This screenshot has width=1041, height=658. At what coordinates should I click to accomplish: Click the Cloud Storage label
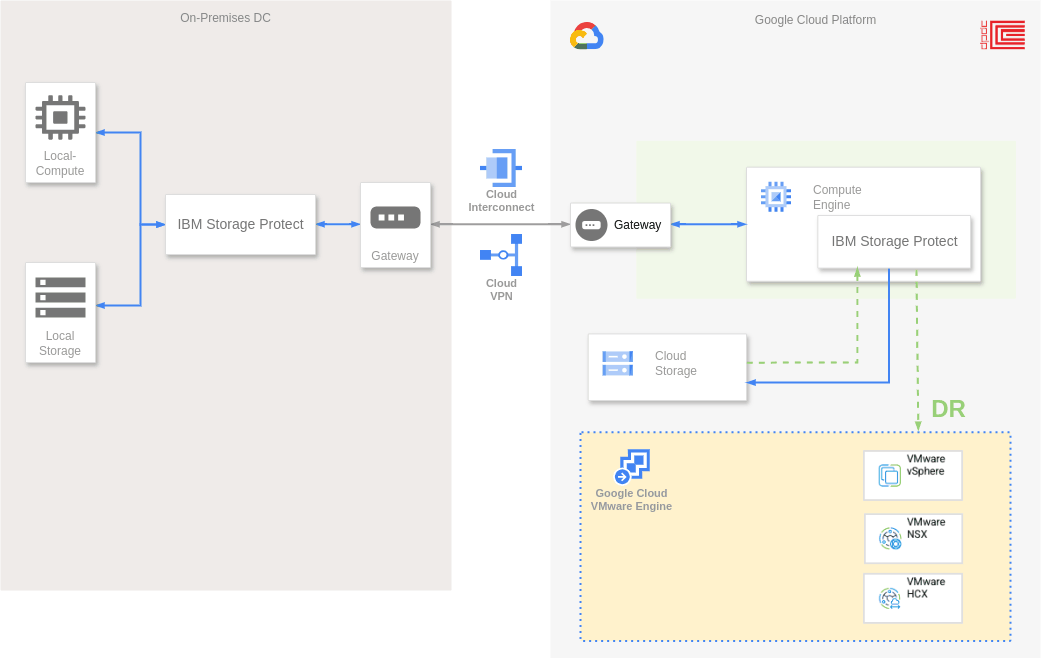pyautogui.click(x=676, y=363)
